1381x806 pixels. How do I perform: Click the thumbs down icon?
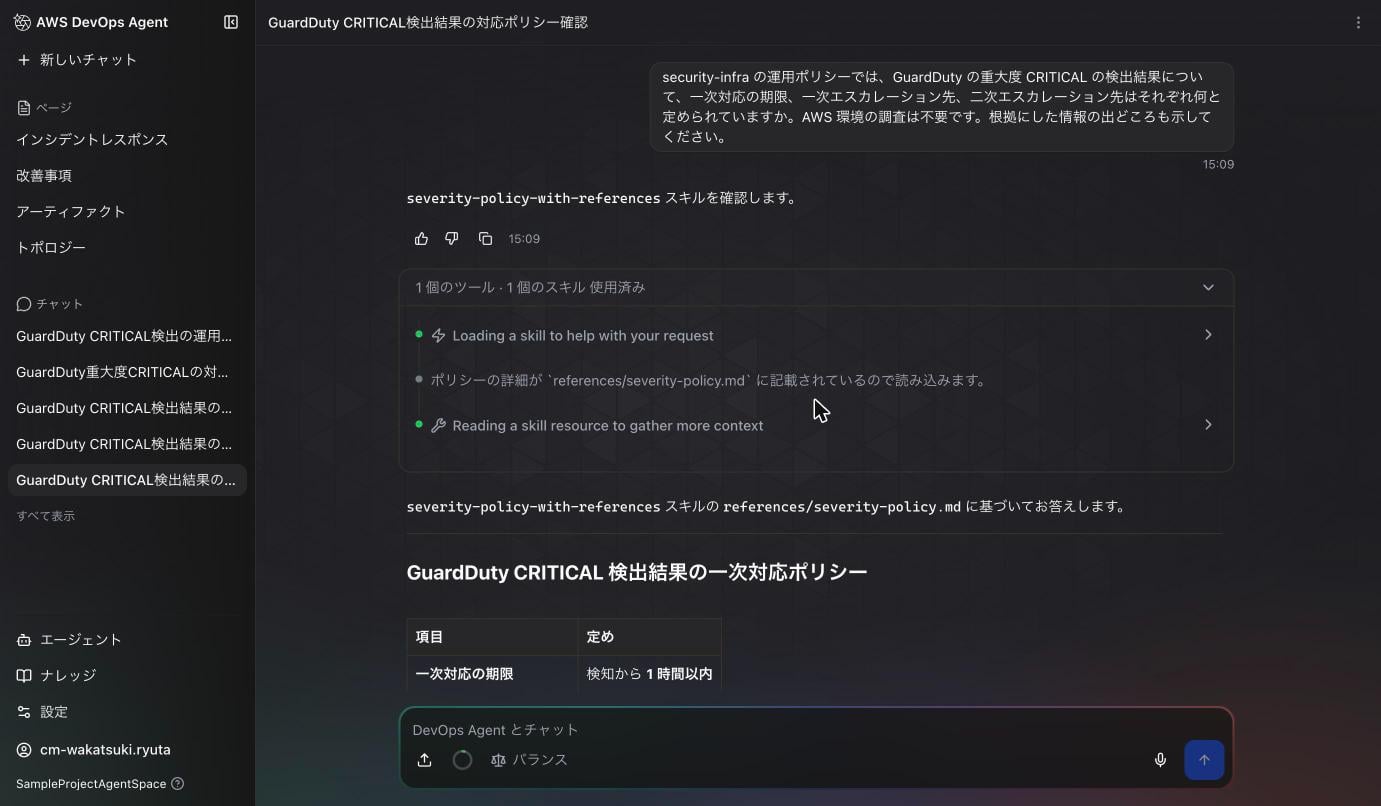[452, 239]
